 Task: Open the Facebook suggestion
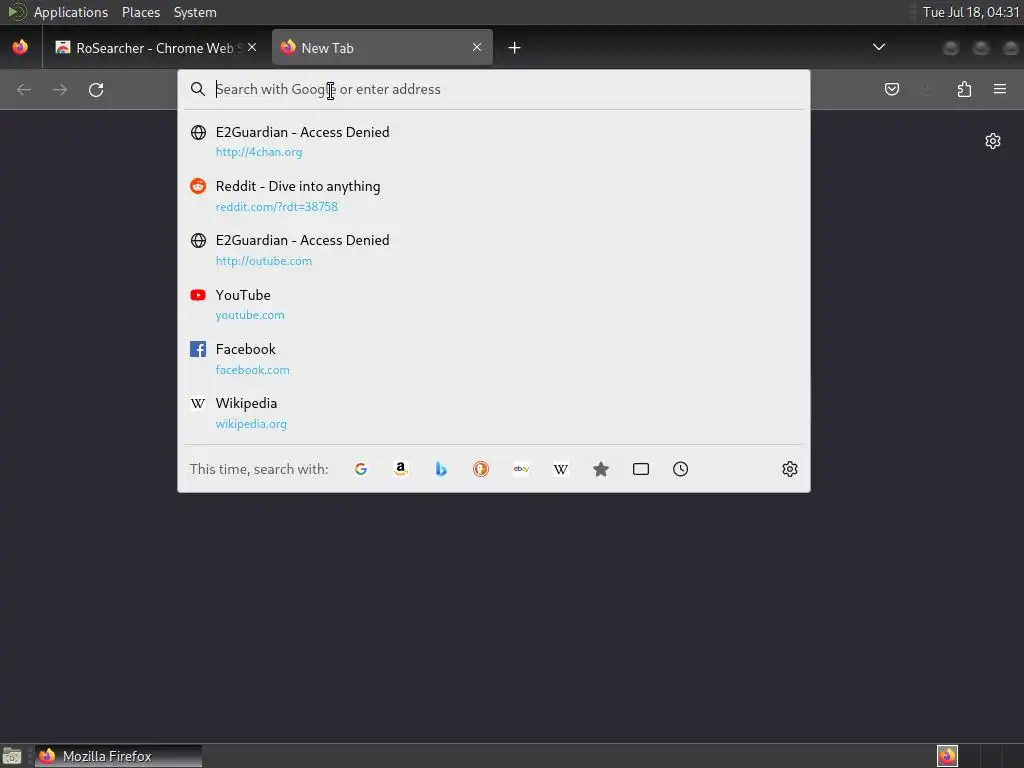tap(494, 359)
